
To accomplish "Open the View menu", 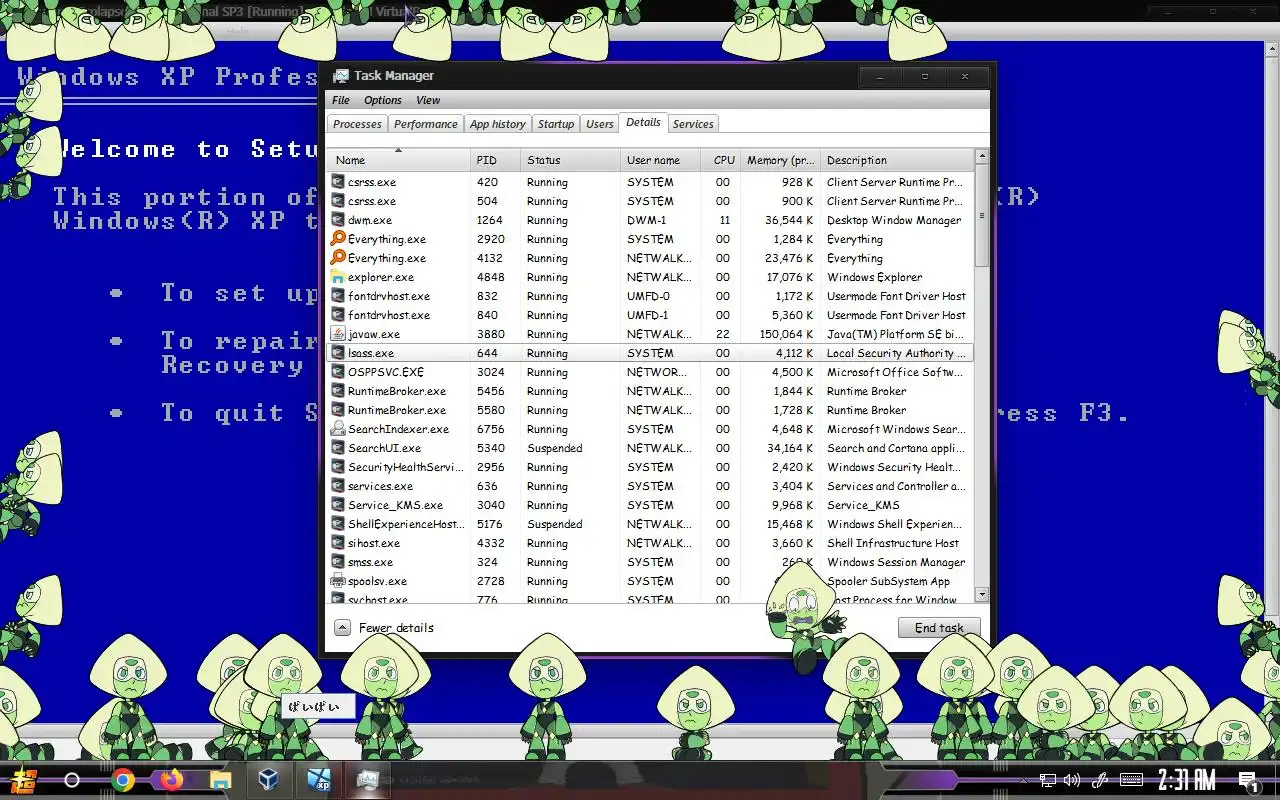I will (x=428, y=100).
